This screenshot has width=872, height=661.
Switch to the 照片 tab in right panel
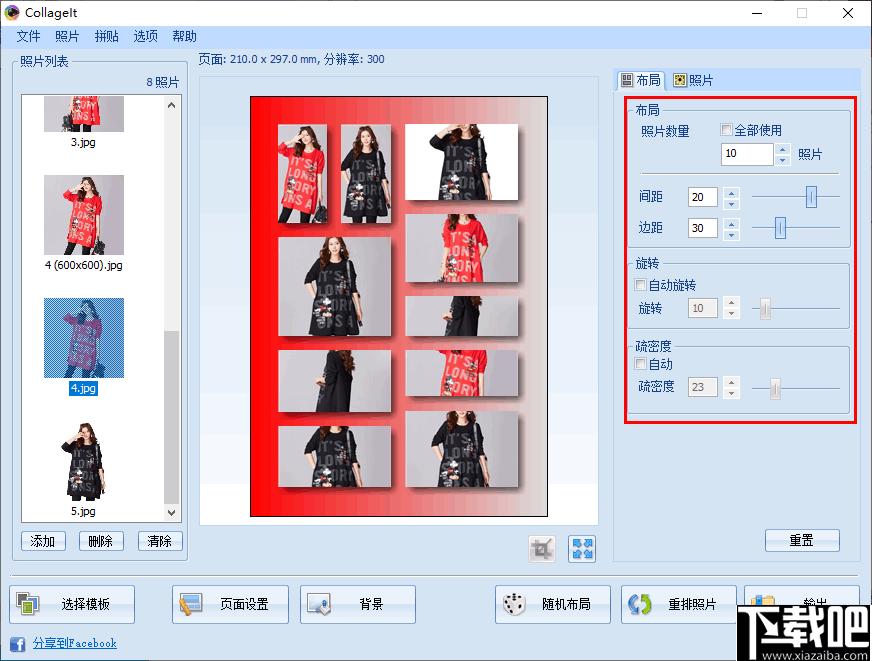[693, 81]
